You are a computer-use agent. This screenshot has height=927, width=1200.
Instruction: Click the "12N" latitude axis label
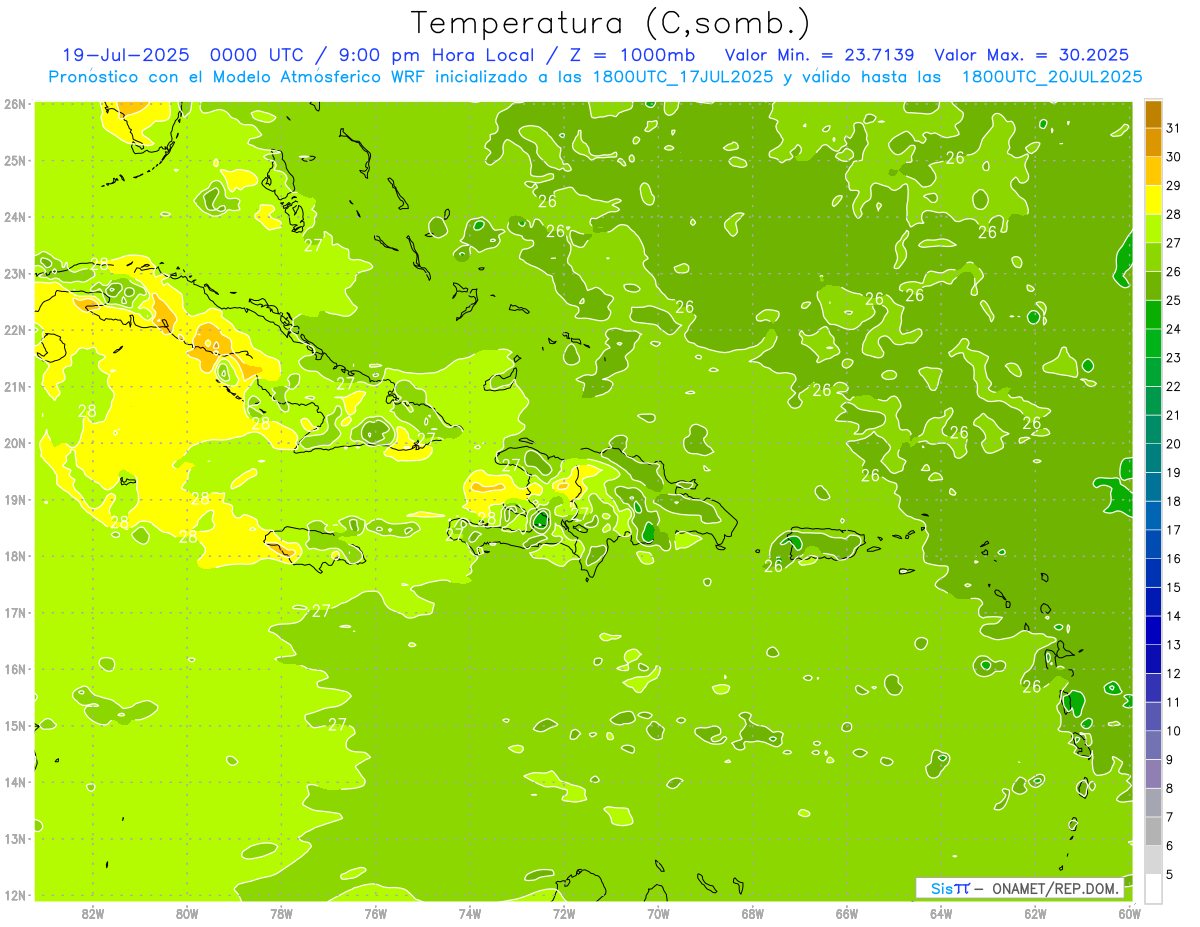click(x=14, y=895)
